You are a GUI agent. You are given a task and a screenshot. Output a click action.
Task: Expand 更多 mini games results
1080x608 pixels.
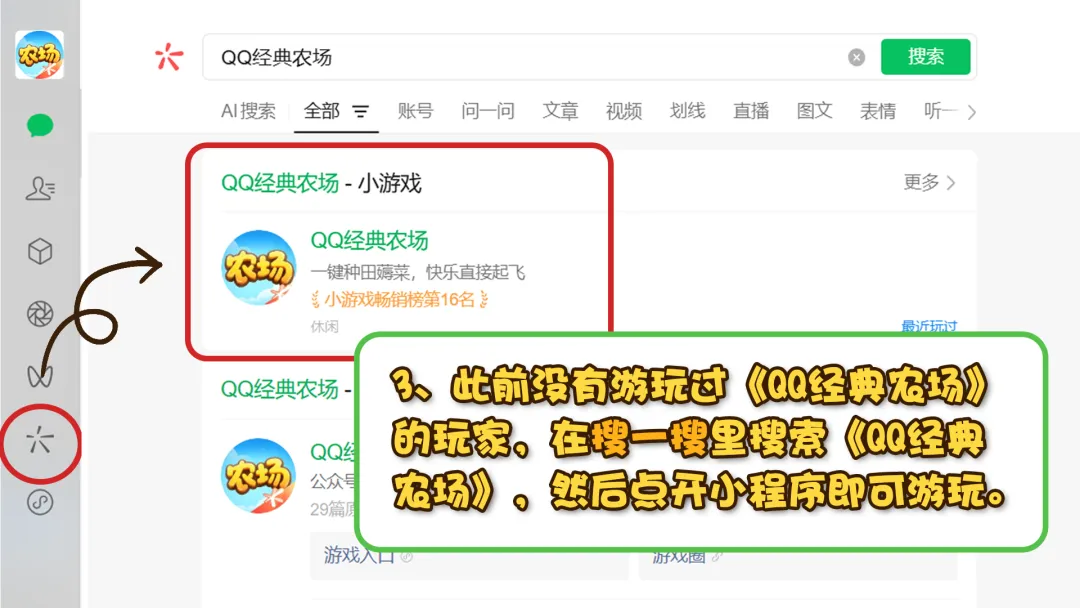click(929, 182)
